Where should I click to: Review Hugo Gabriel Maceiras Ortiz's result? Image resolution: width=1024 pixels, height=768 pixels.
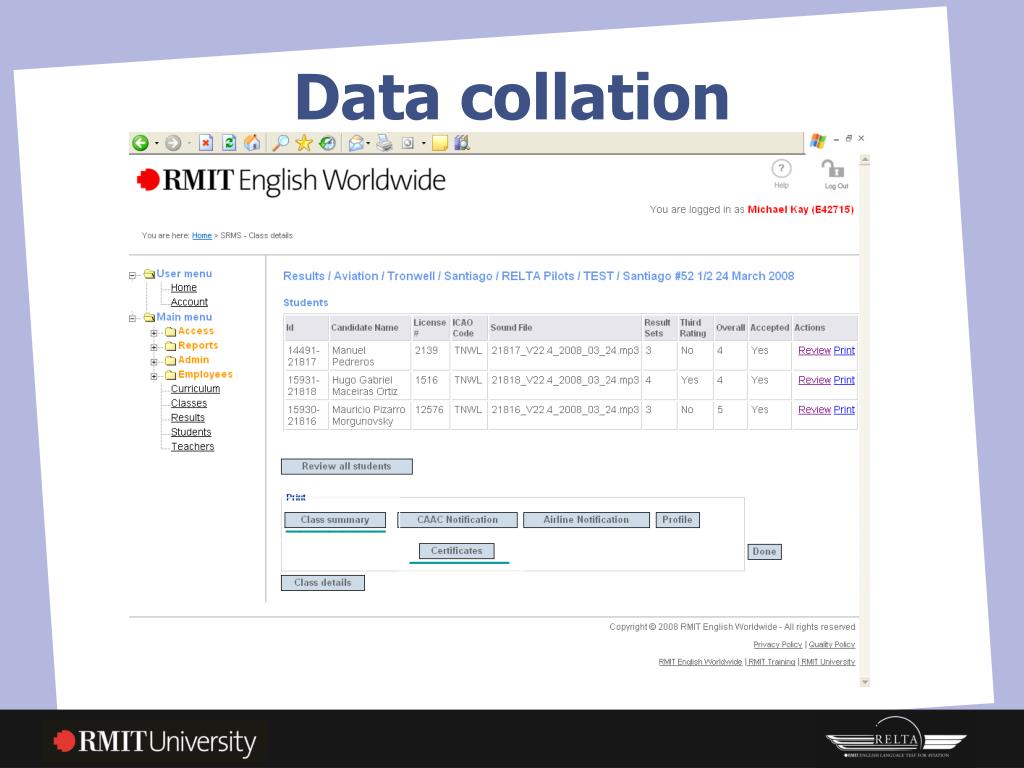[814, 380]
